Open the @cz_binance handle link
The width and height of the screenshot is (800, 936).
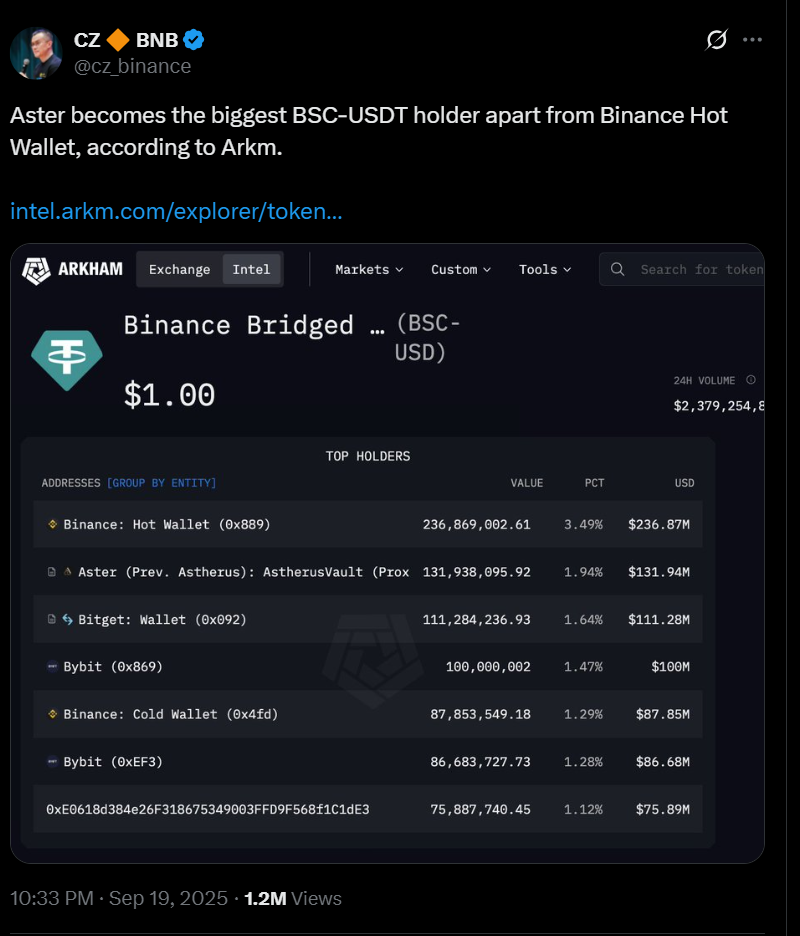[x=132, y=66]
